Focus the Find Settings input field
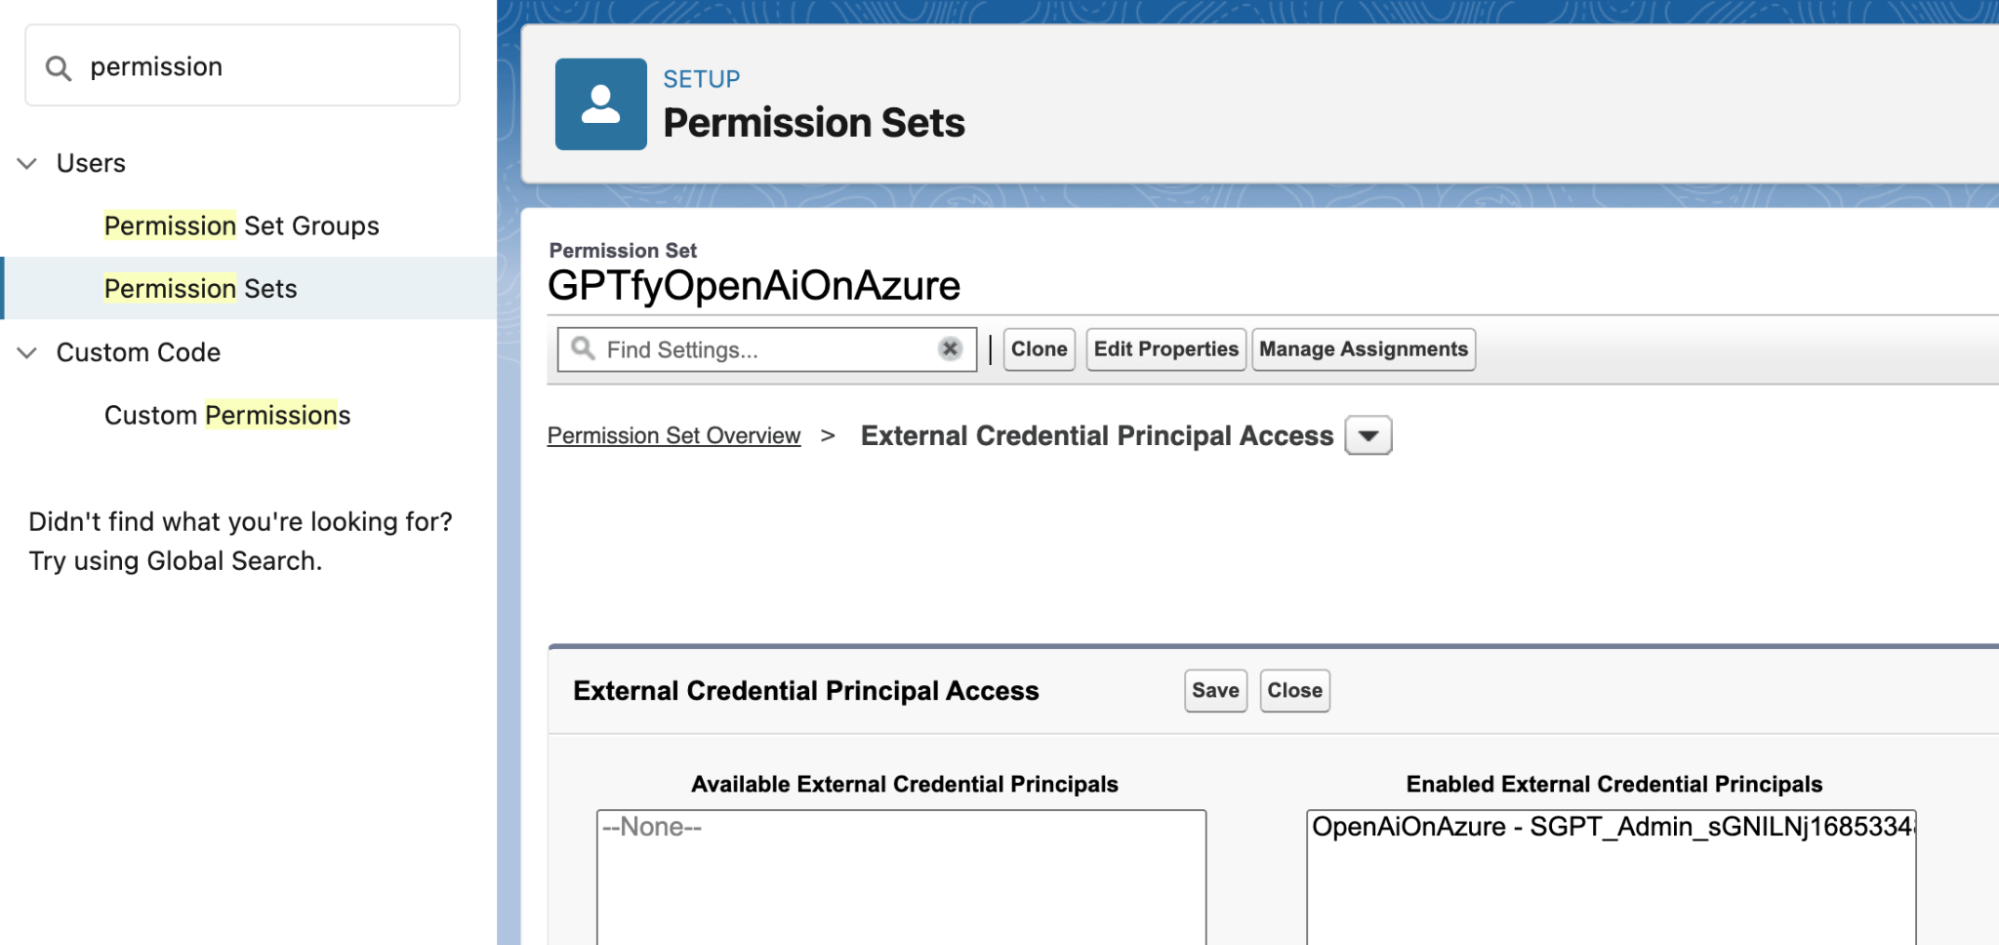Viewport: 1999px width, 945px height. pos(765,350)
